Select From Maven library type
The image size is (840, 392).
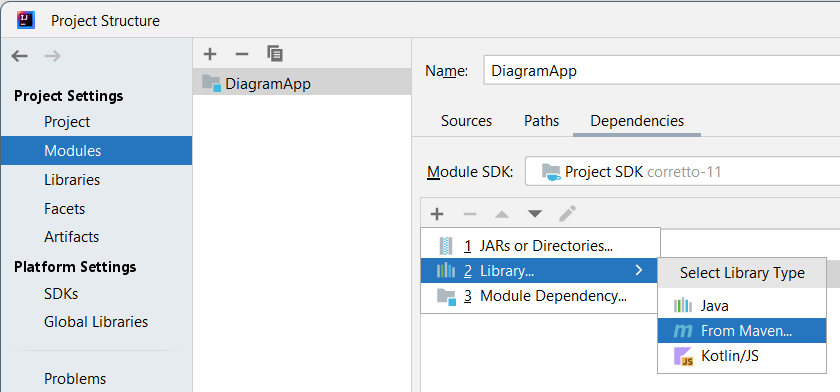coord(741,331)
